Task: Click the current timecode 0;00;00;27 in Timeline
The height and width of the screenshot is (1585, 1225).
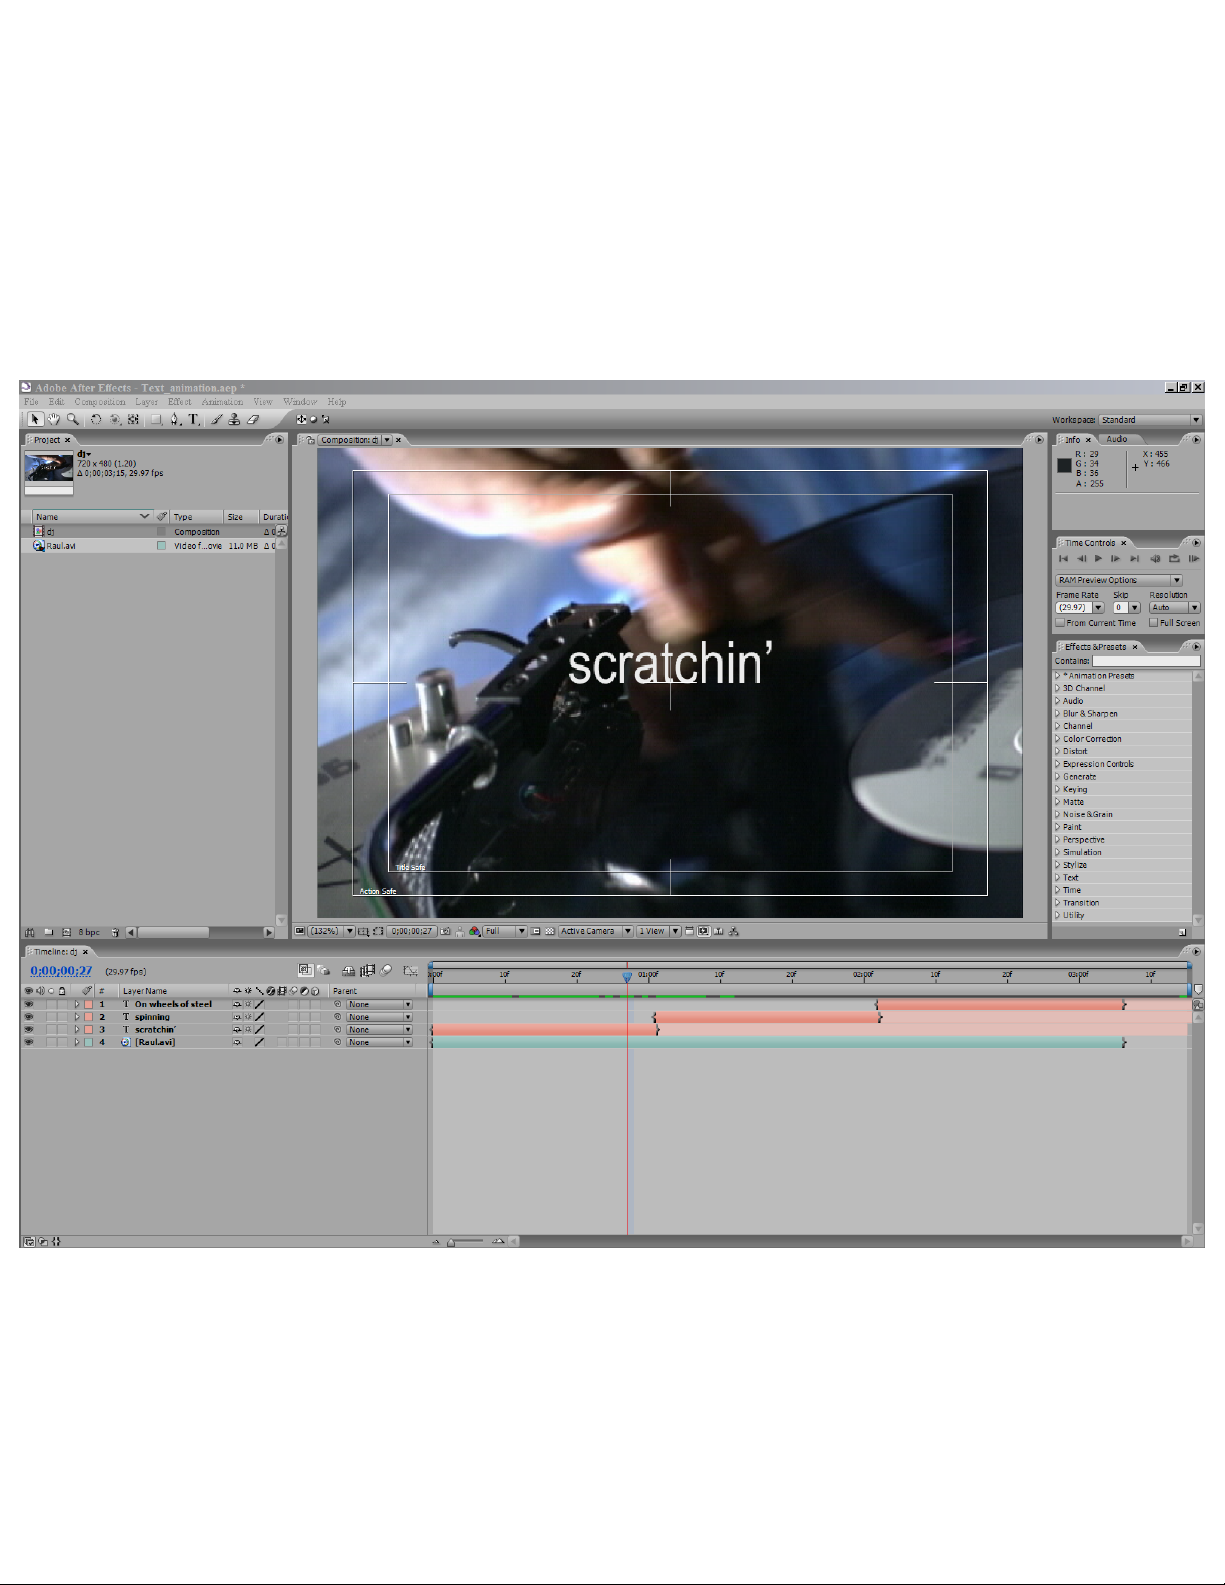Action: click(61, 971)
